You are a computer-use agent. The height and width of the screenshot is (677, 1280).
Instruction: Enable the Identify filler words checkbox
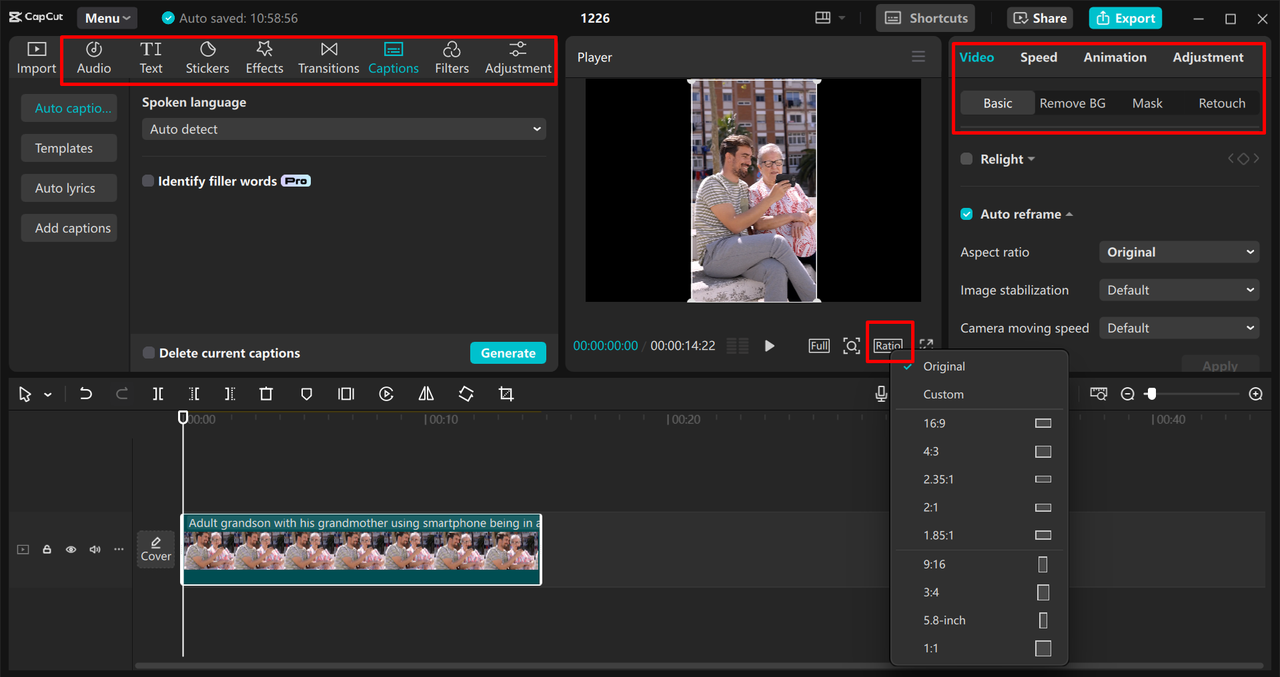[x=148, y=181]
